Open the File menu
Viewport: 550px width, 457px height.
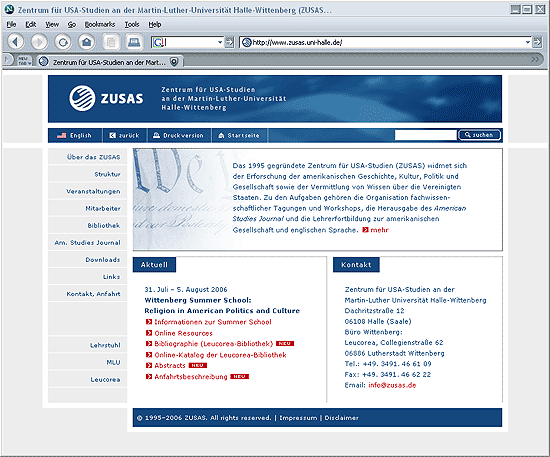pos(11,24)
